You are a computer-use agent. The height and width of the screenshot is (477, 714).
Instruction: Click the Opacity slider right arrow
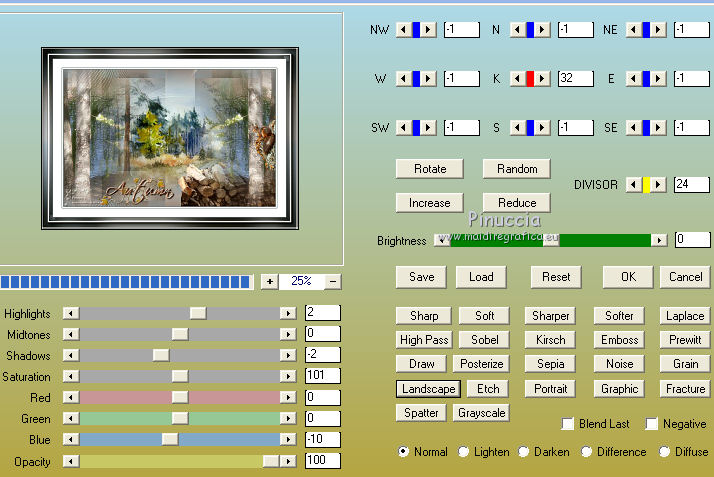(x=288, y=461)
